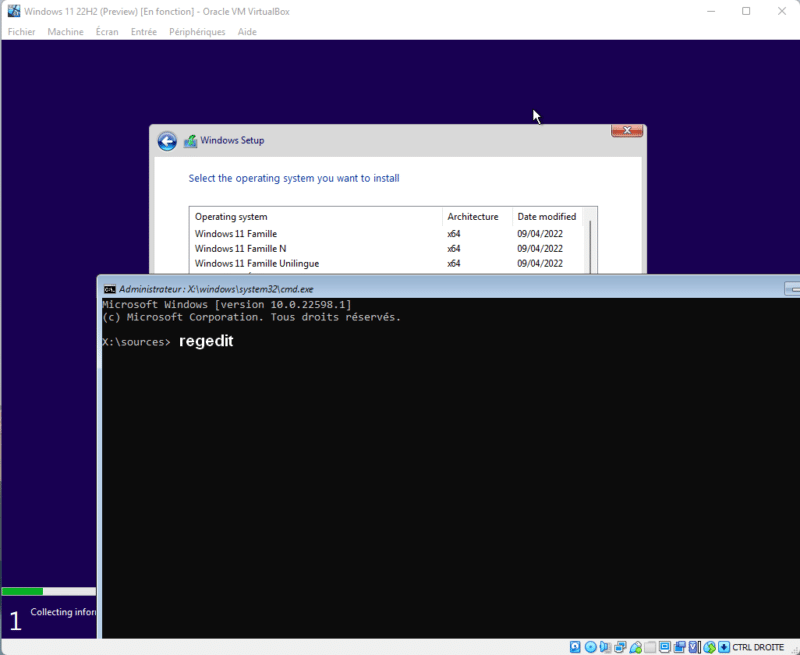Click the optical disc status icon

tap(590, 647)
